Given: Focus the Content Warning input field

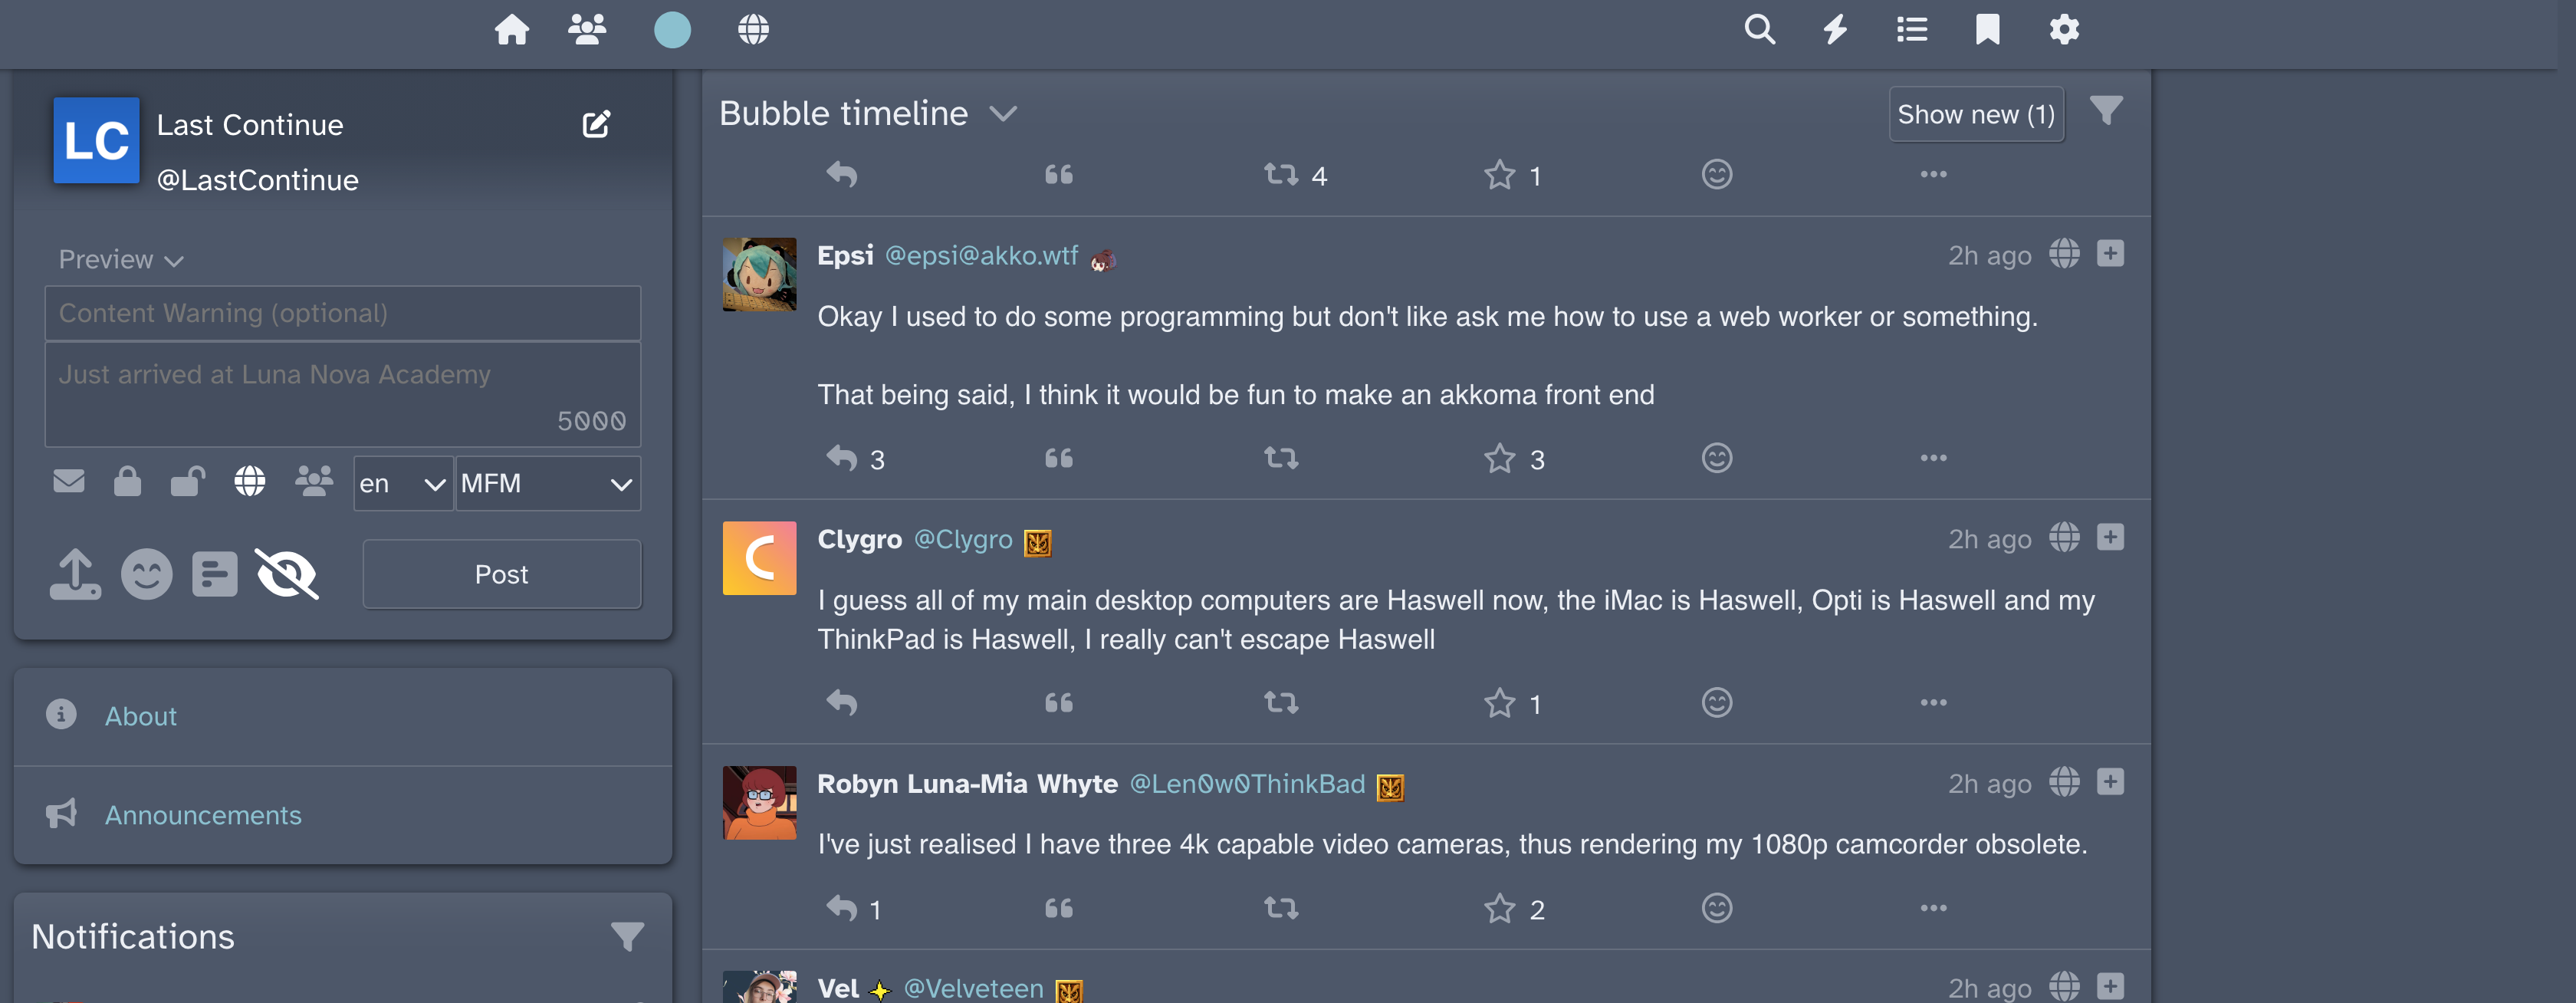Looking at the screenshot, I should tap(342, 313).
